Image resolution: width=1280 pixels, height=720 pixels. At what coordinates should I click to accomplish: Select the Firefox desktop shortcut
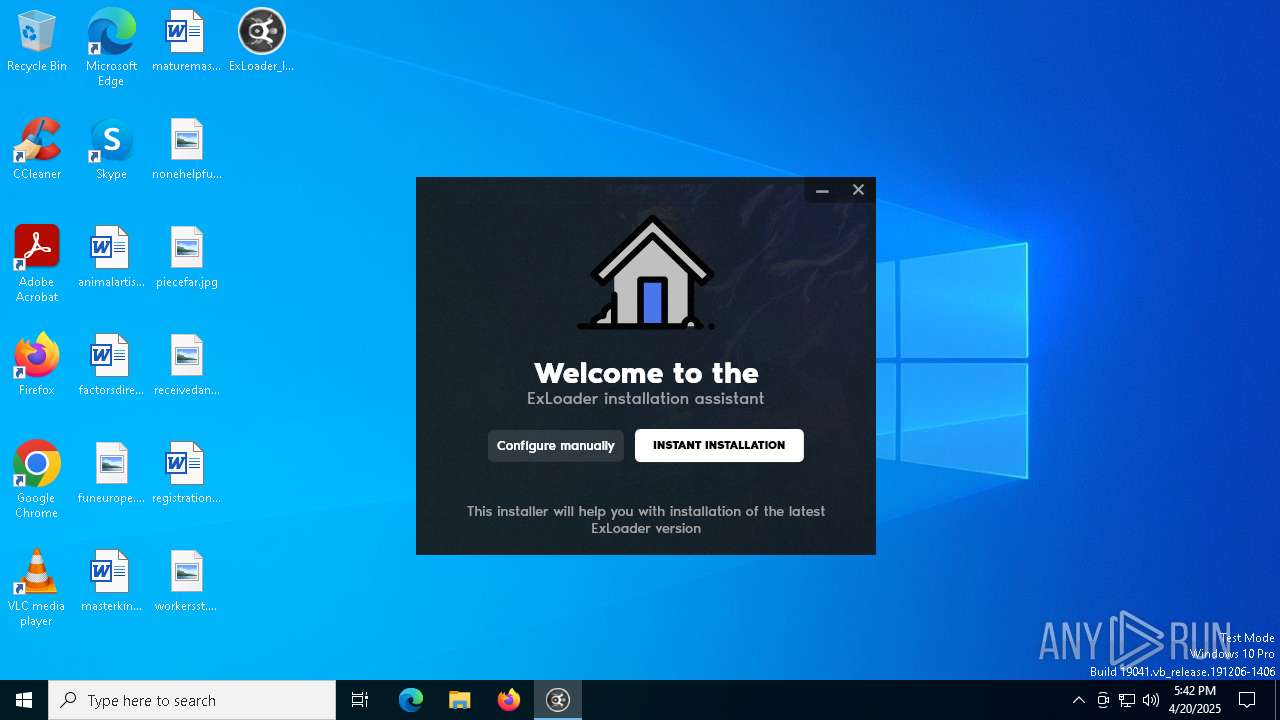click(x=37, y=366)
